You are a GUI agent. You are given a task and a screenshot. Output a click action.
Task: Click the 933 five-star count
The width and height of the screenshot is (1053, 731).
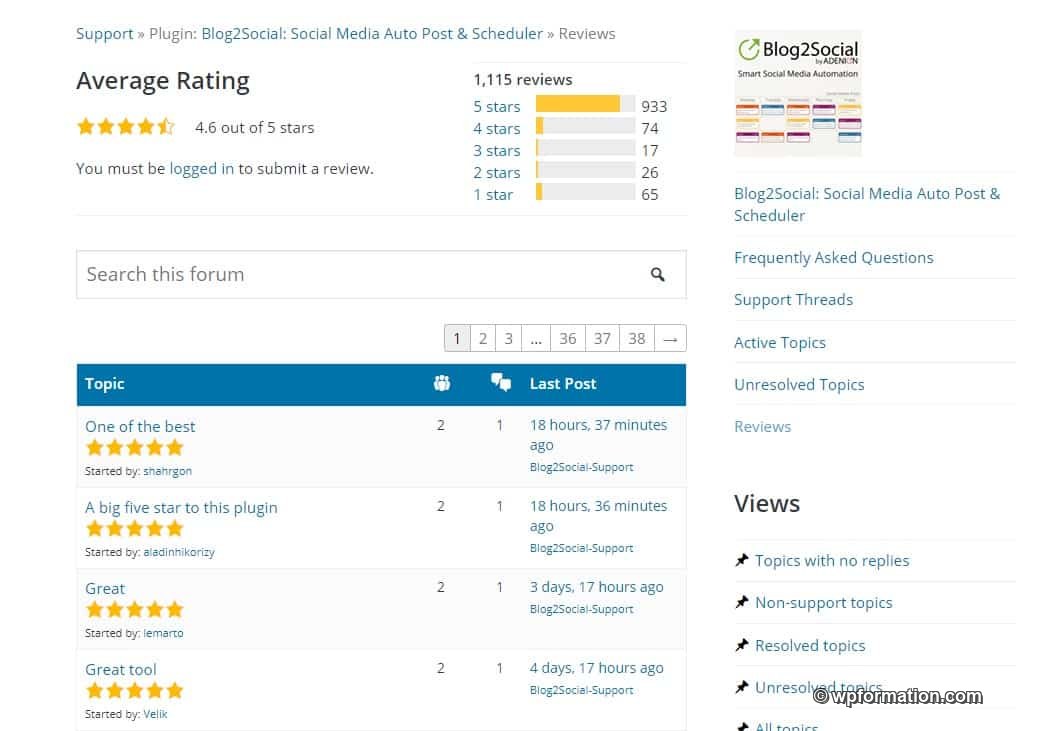pyautogui.click(x=654, y=106)
